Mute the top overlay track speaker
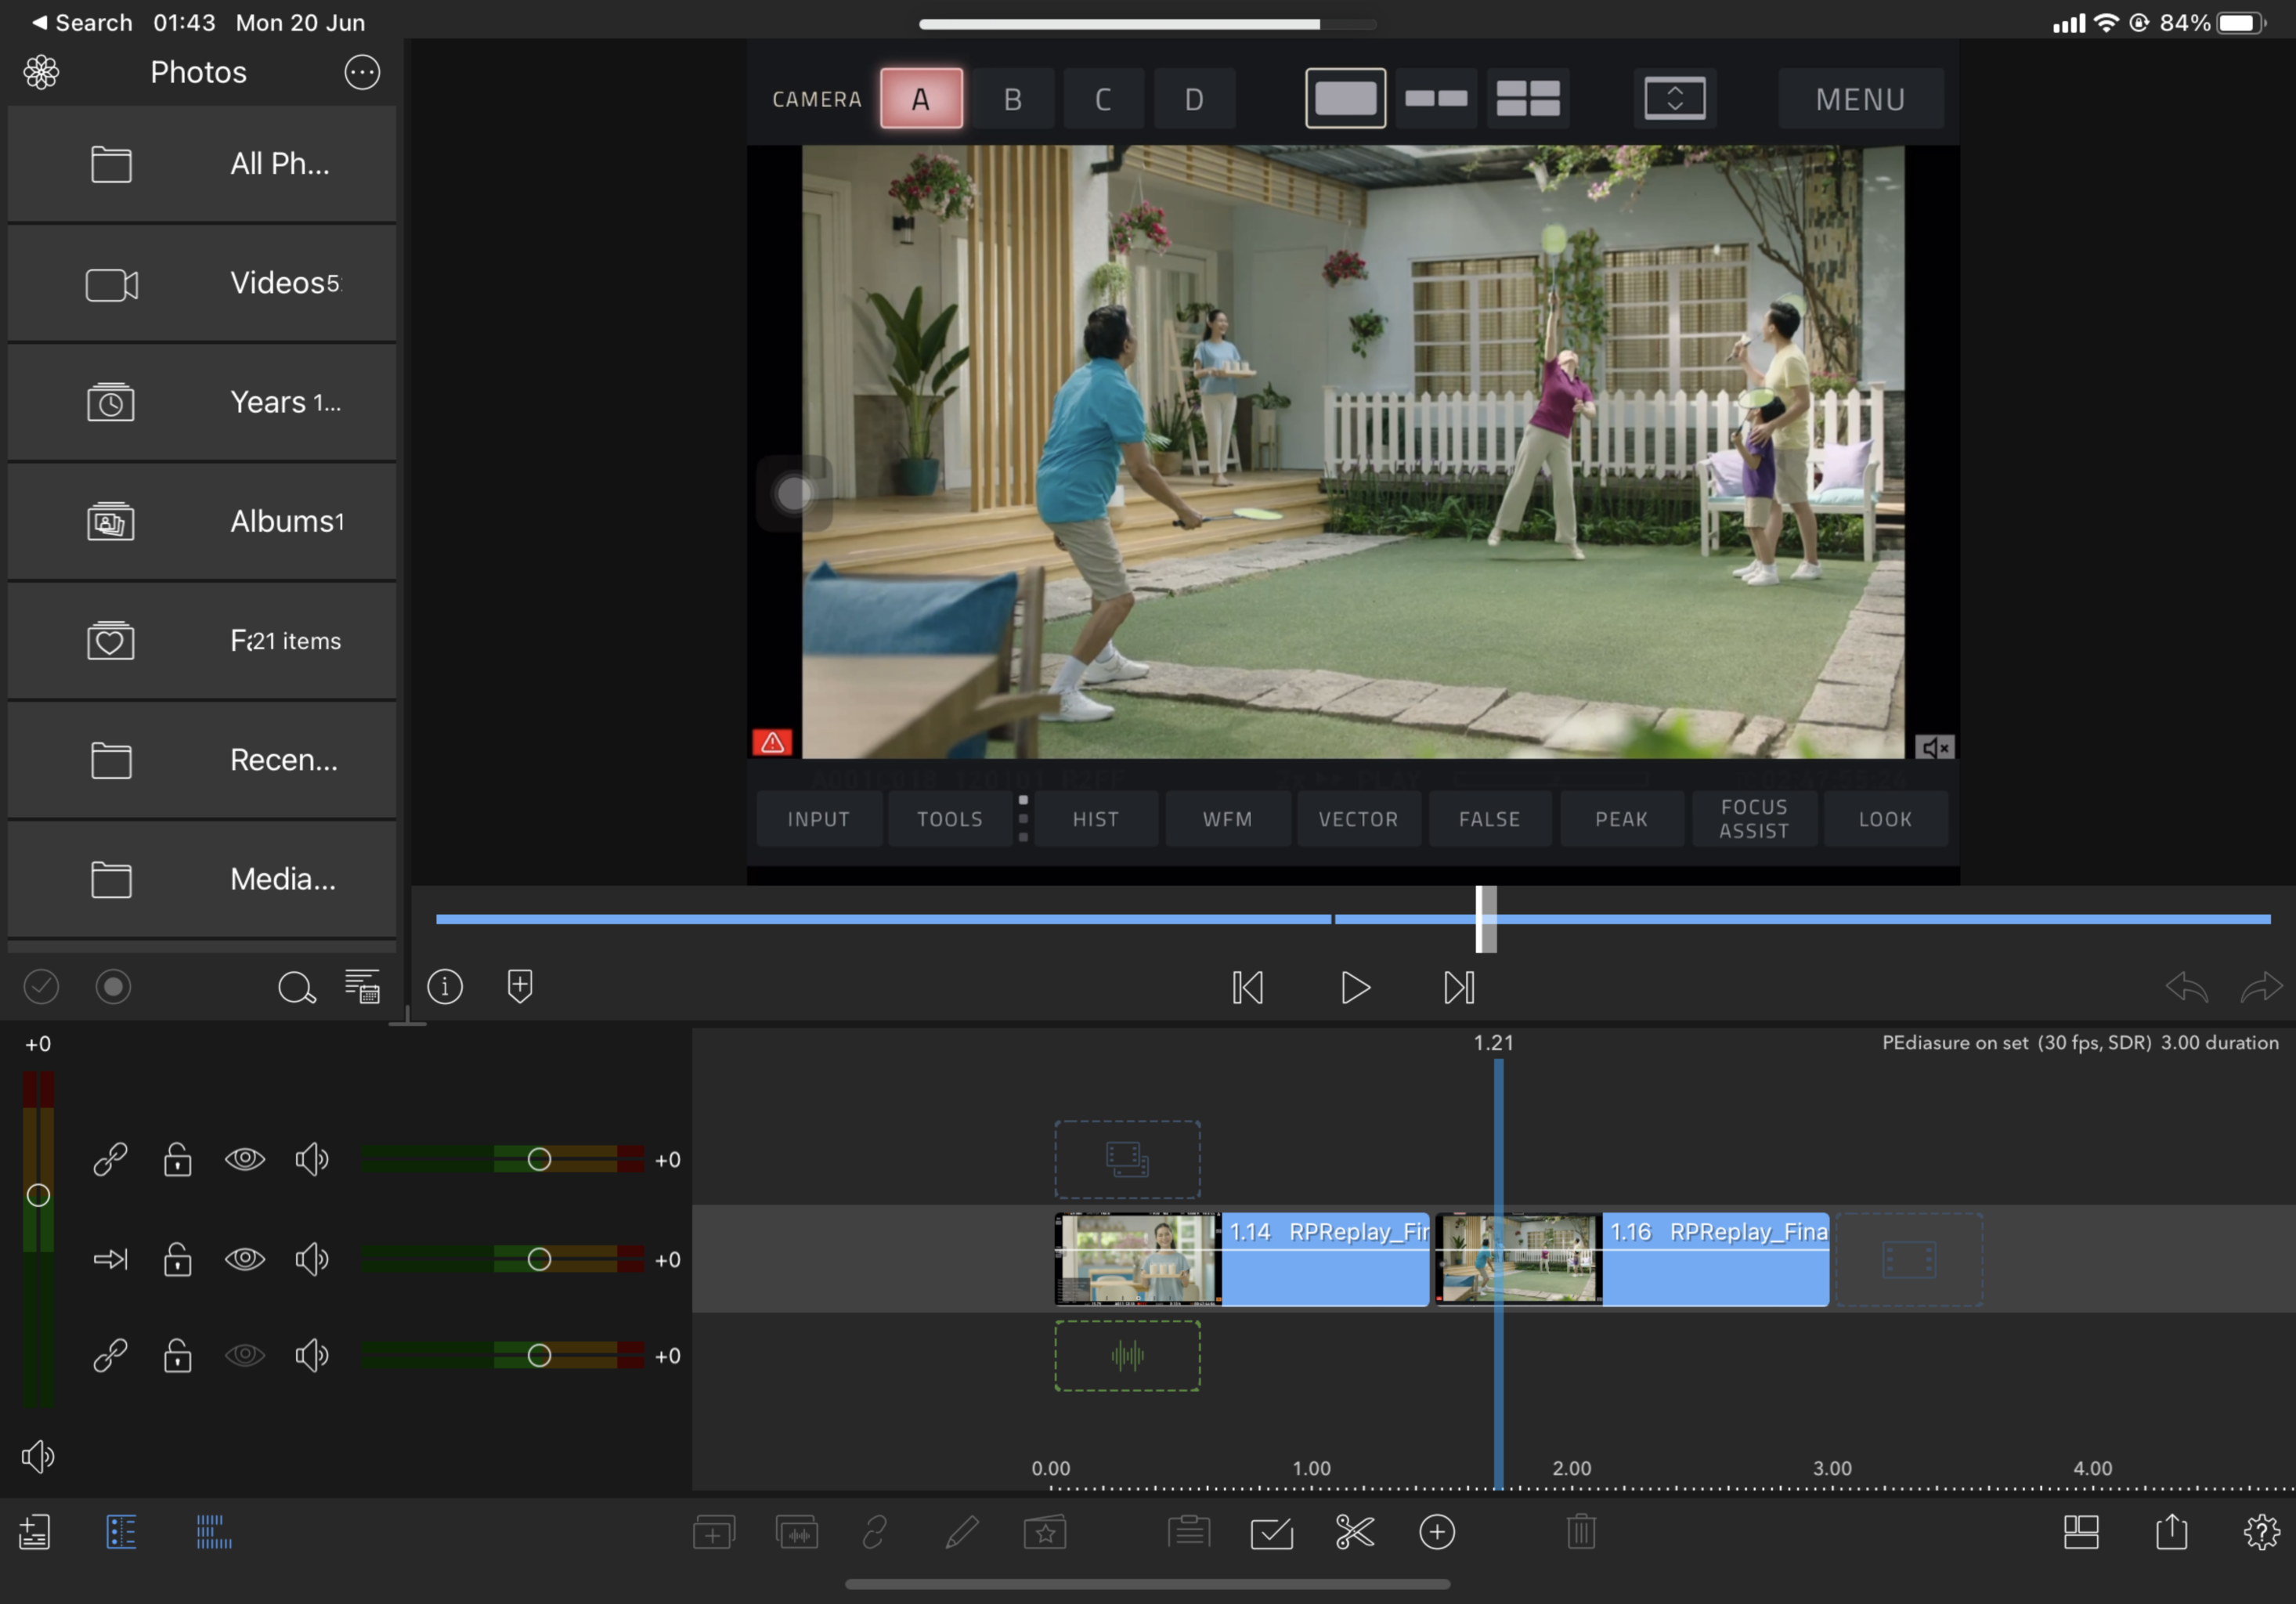Image resolution: width=2296 pixels, height=1604 pixels. click(x=312, y=1159)
